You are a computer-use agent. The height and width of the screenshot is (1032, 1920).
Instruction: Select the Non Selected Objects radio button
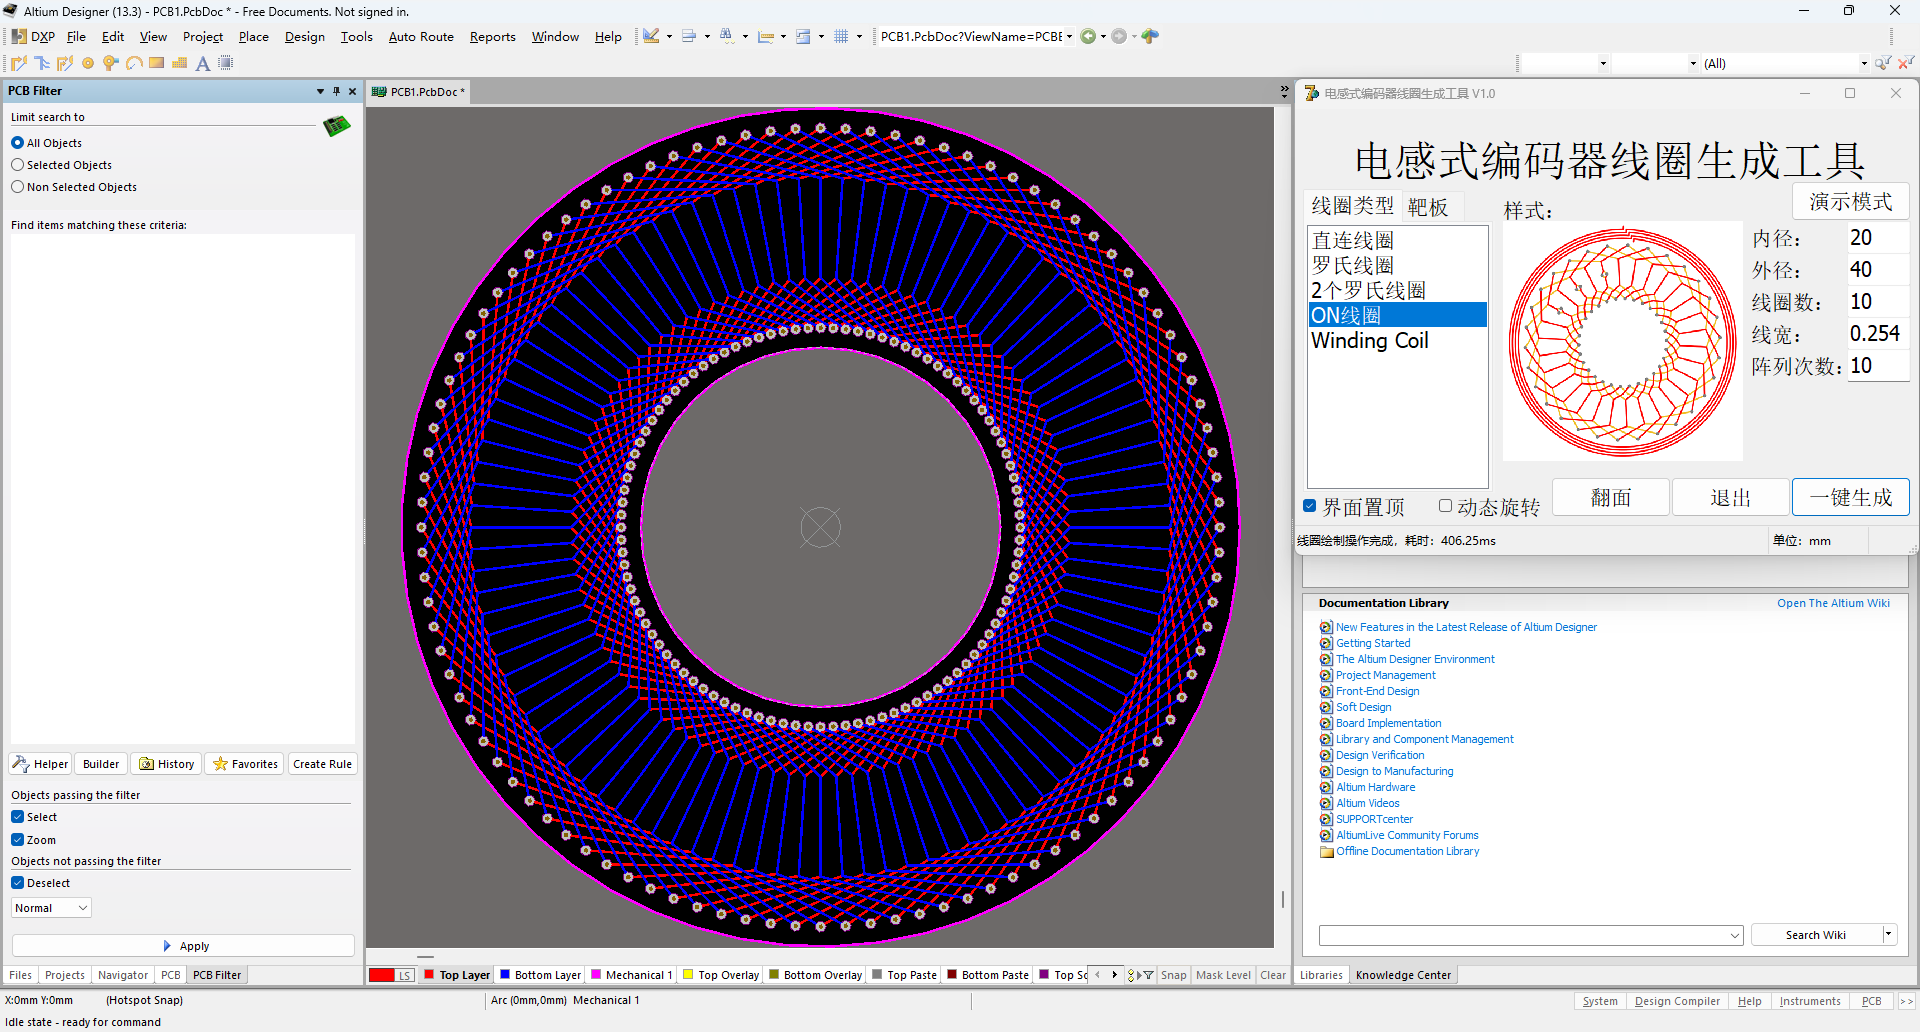point(18,187)
